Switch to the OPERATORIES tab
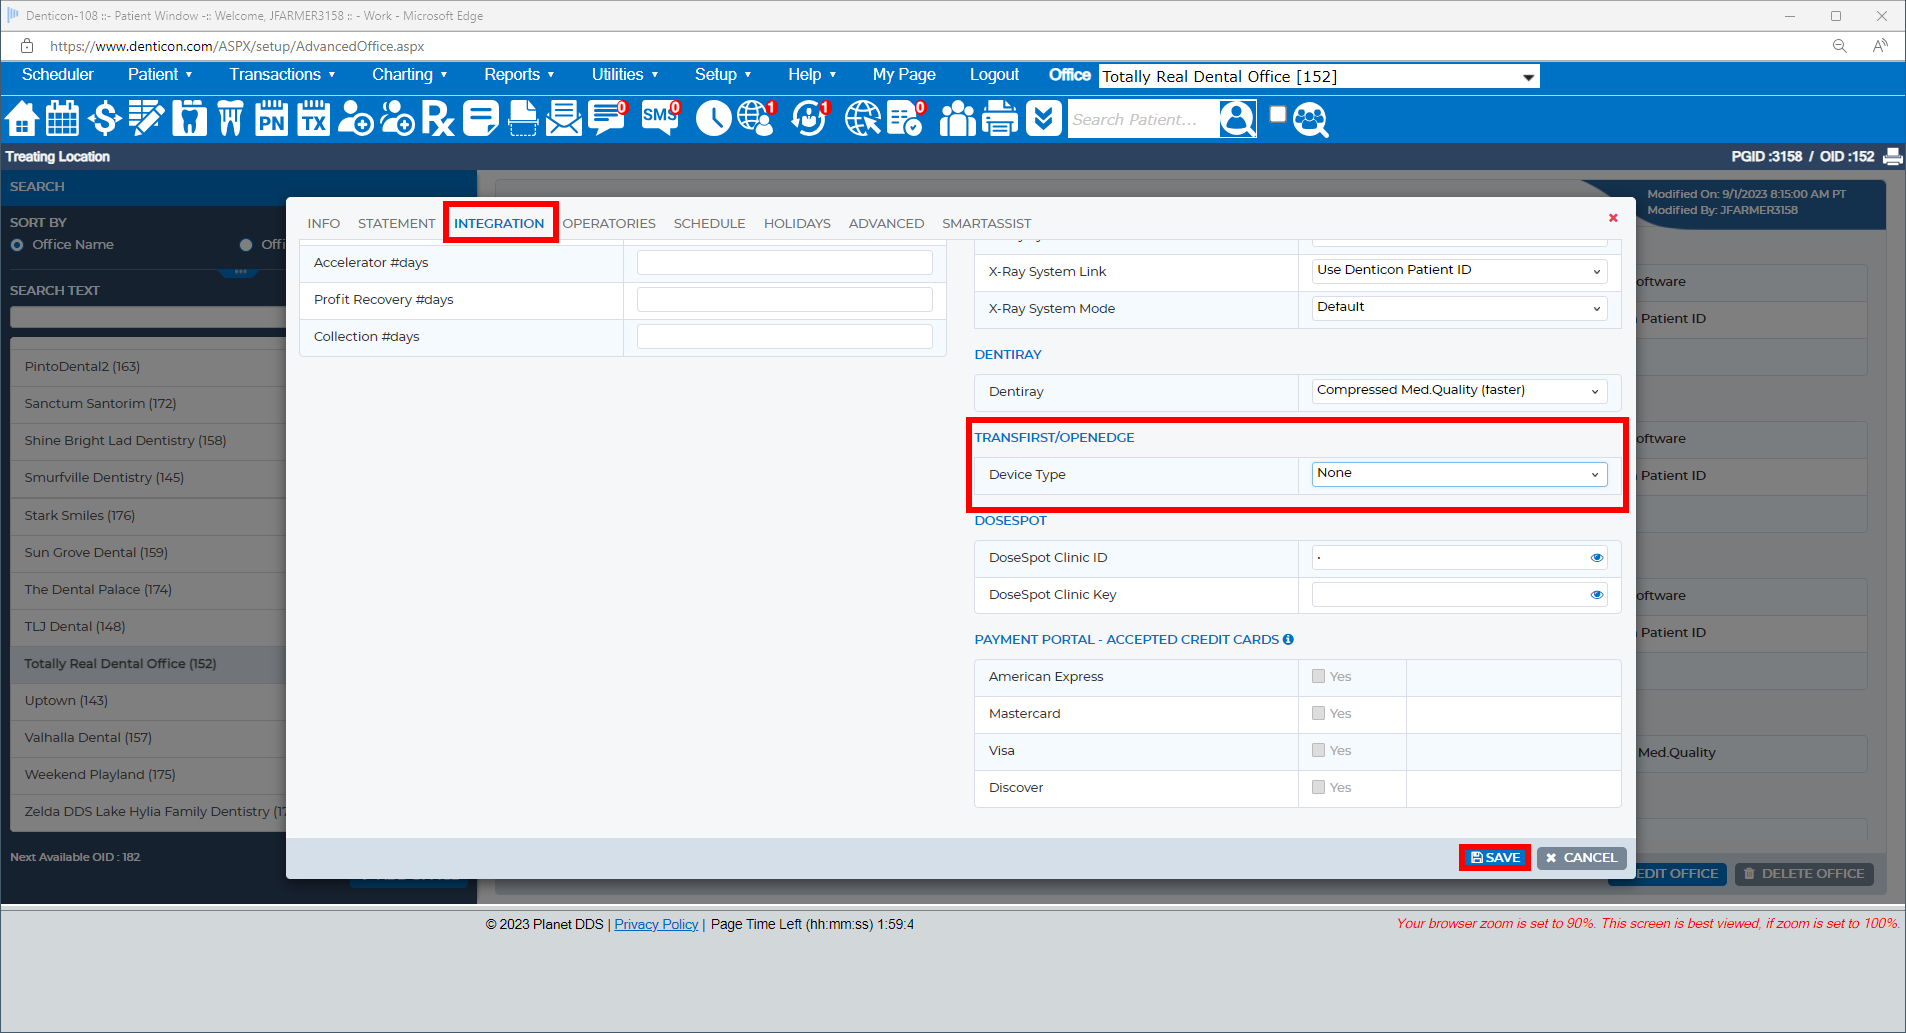Image resolution: width=1906 pixels, height=1033 pixels. [609, 223]
